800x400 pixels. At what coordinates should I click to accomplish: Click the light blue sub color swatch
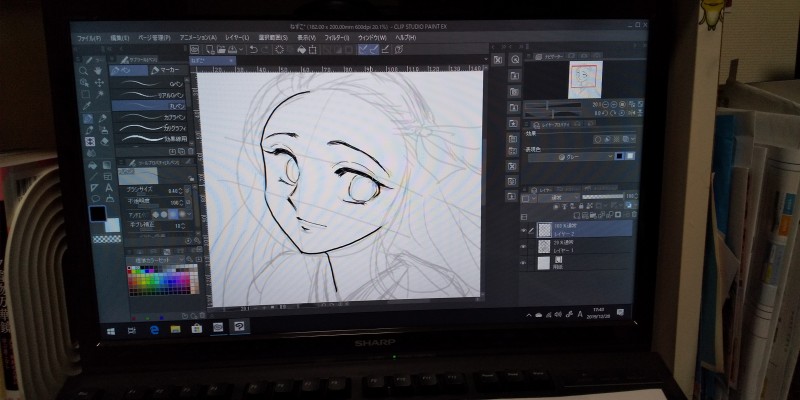click(x=113, y=225)
